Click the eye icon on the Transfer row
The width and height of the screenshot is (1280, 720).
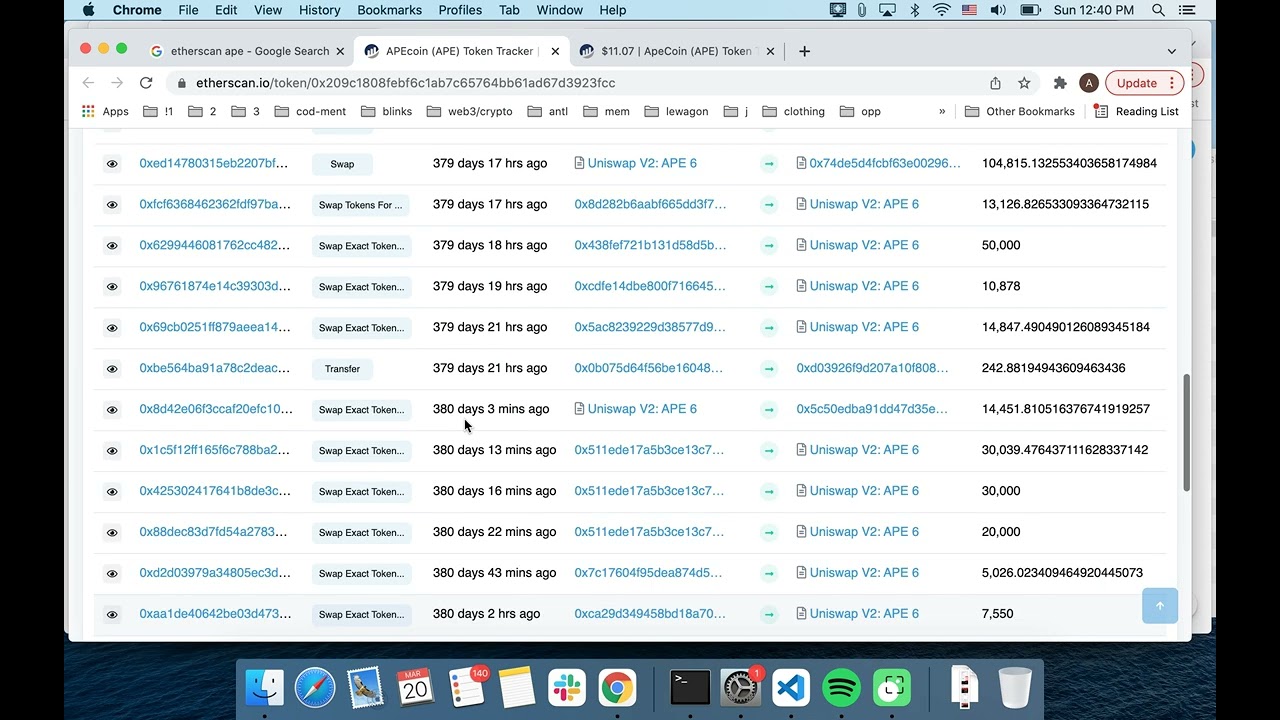point(112,369)
